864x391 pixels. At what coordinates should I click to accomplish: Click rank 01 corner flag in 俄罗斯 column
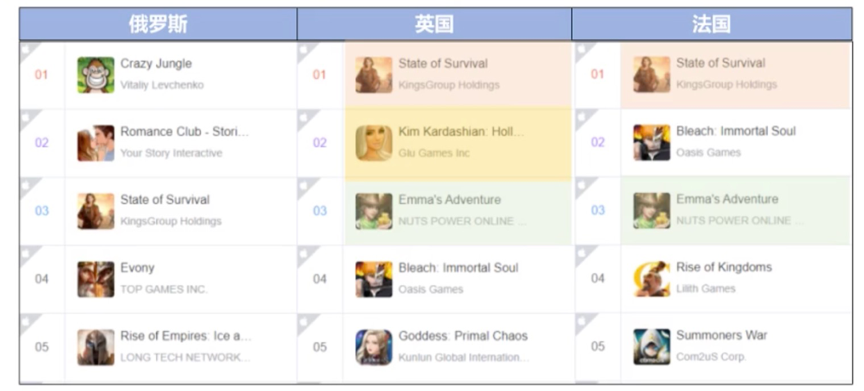pyautogui.click(x=28, y=50)
